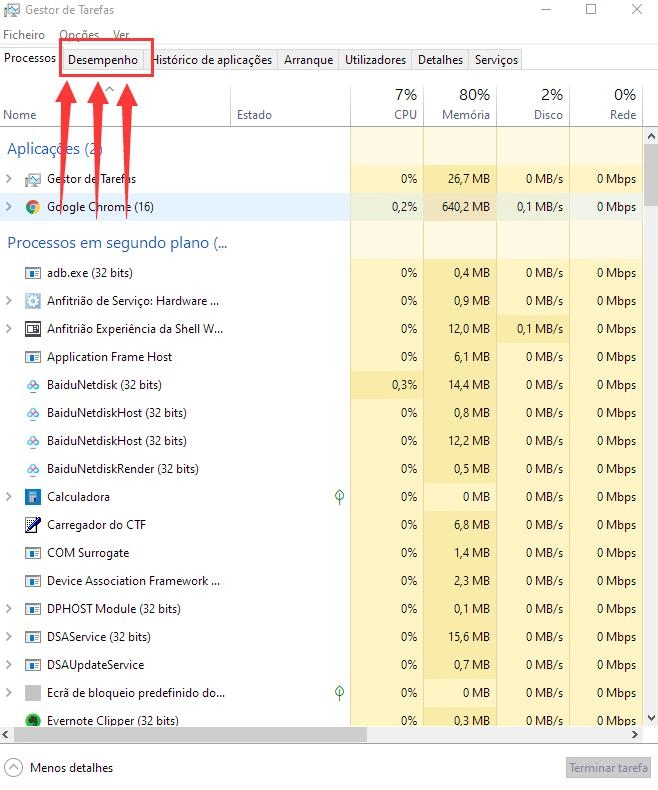Click Application Frame Host icon
The image size is (658, 790).
pos(33,357)
